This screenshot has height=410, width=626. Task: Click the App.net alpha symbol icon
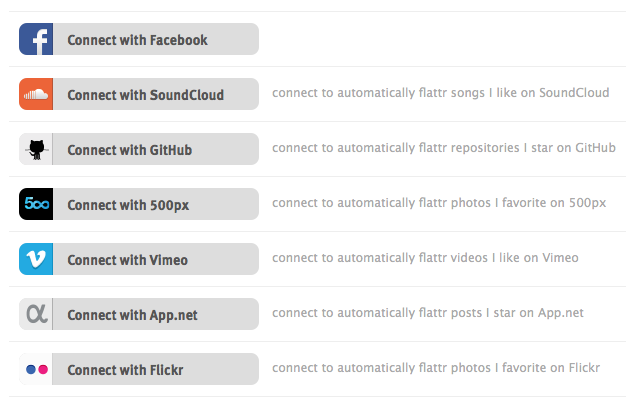point(36,314)
